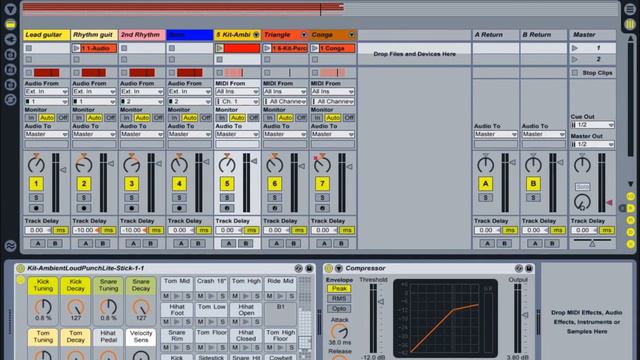The height and width of the screenshot is (360, 640).
Task: Click the Hihat Open drum pad
Action: tap(246, 309)
